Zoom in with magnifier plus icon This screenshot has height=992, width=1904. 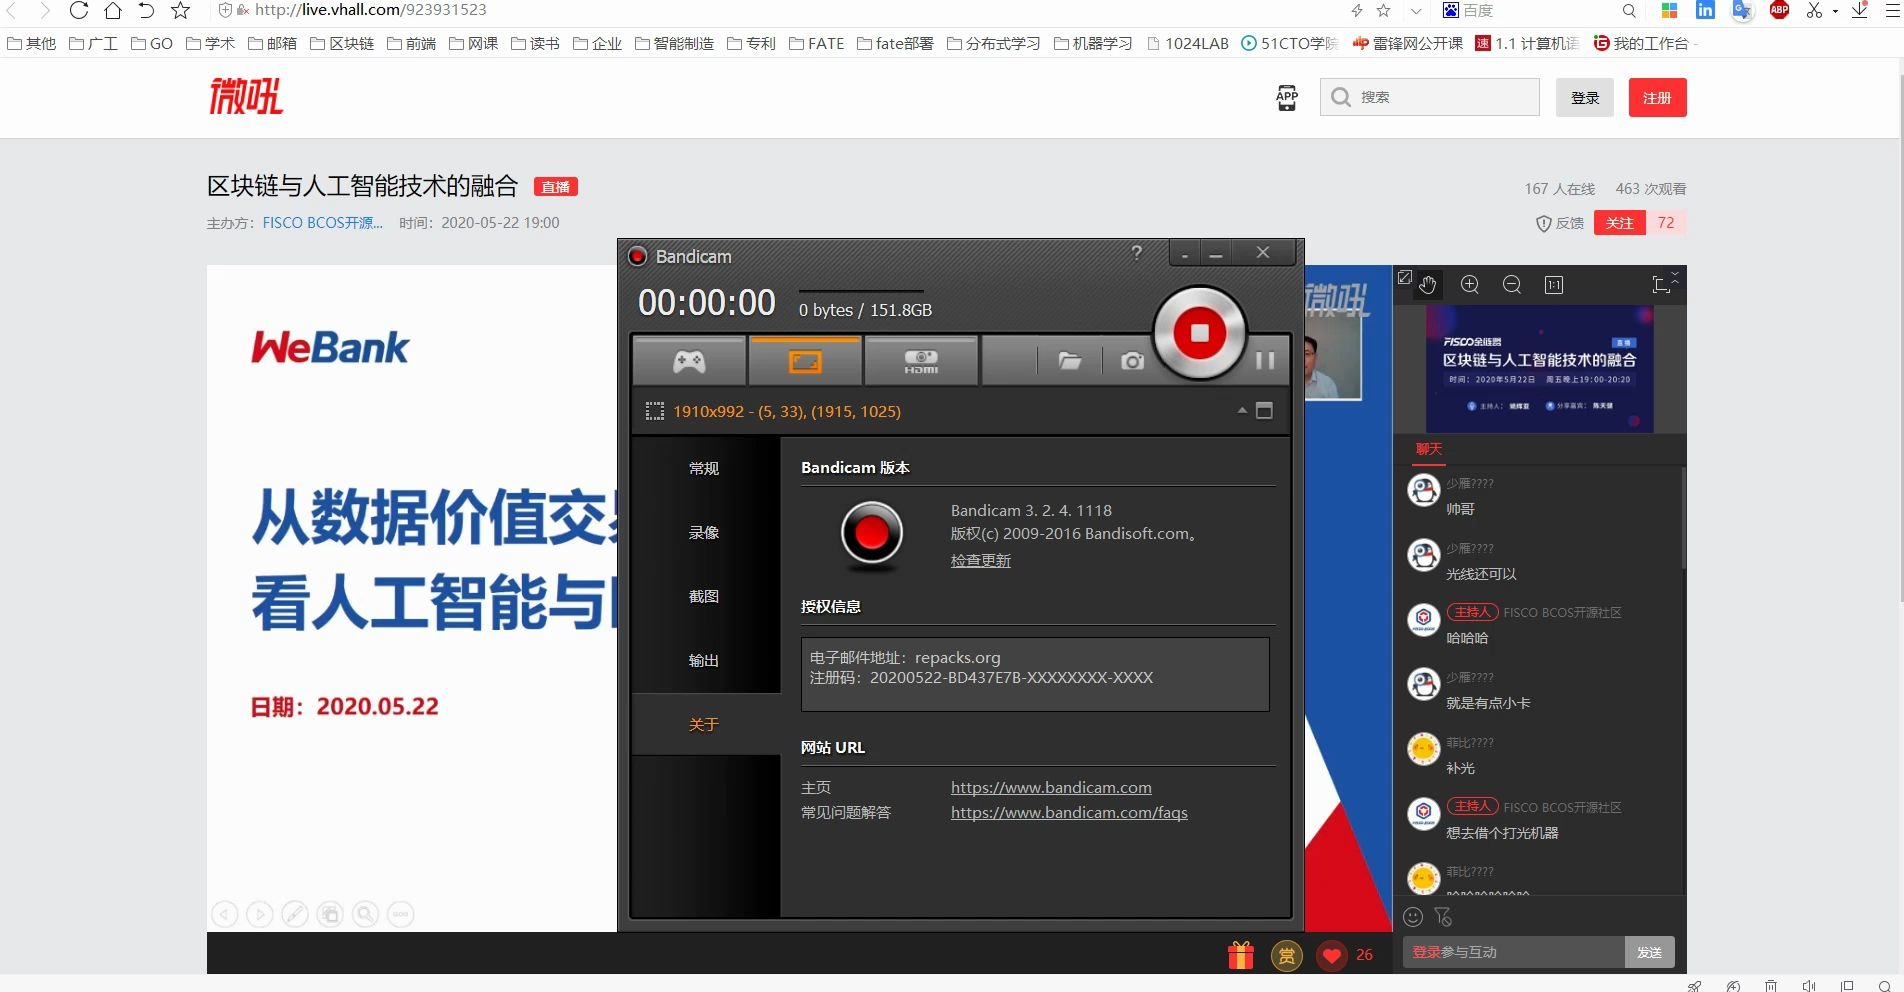click(x=1470, y=285)
